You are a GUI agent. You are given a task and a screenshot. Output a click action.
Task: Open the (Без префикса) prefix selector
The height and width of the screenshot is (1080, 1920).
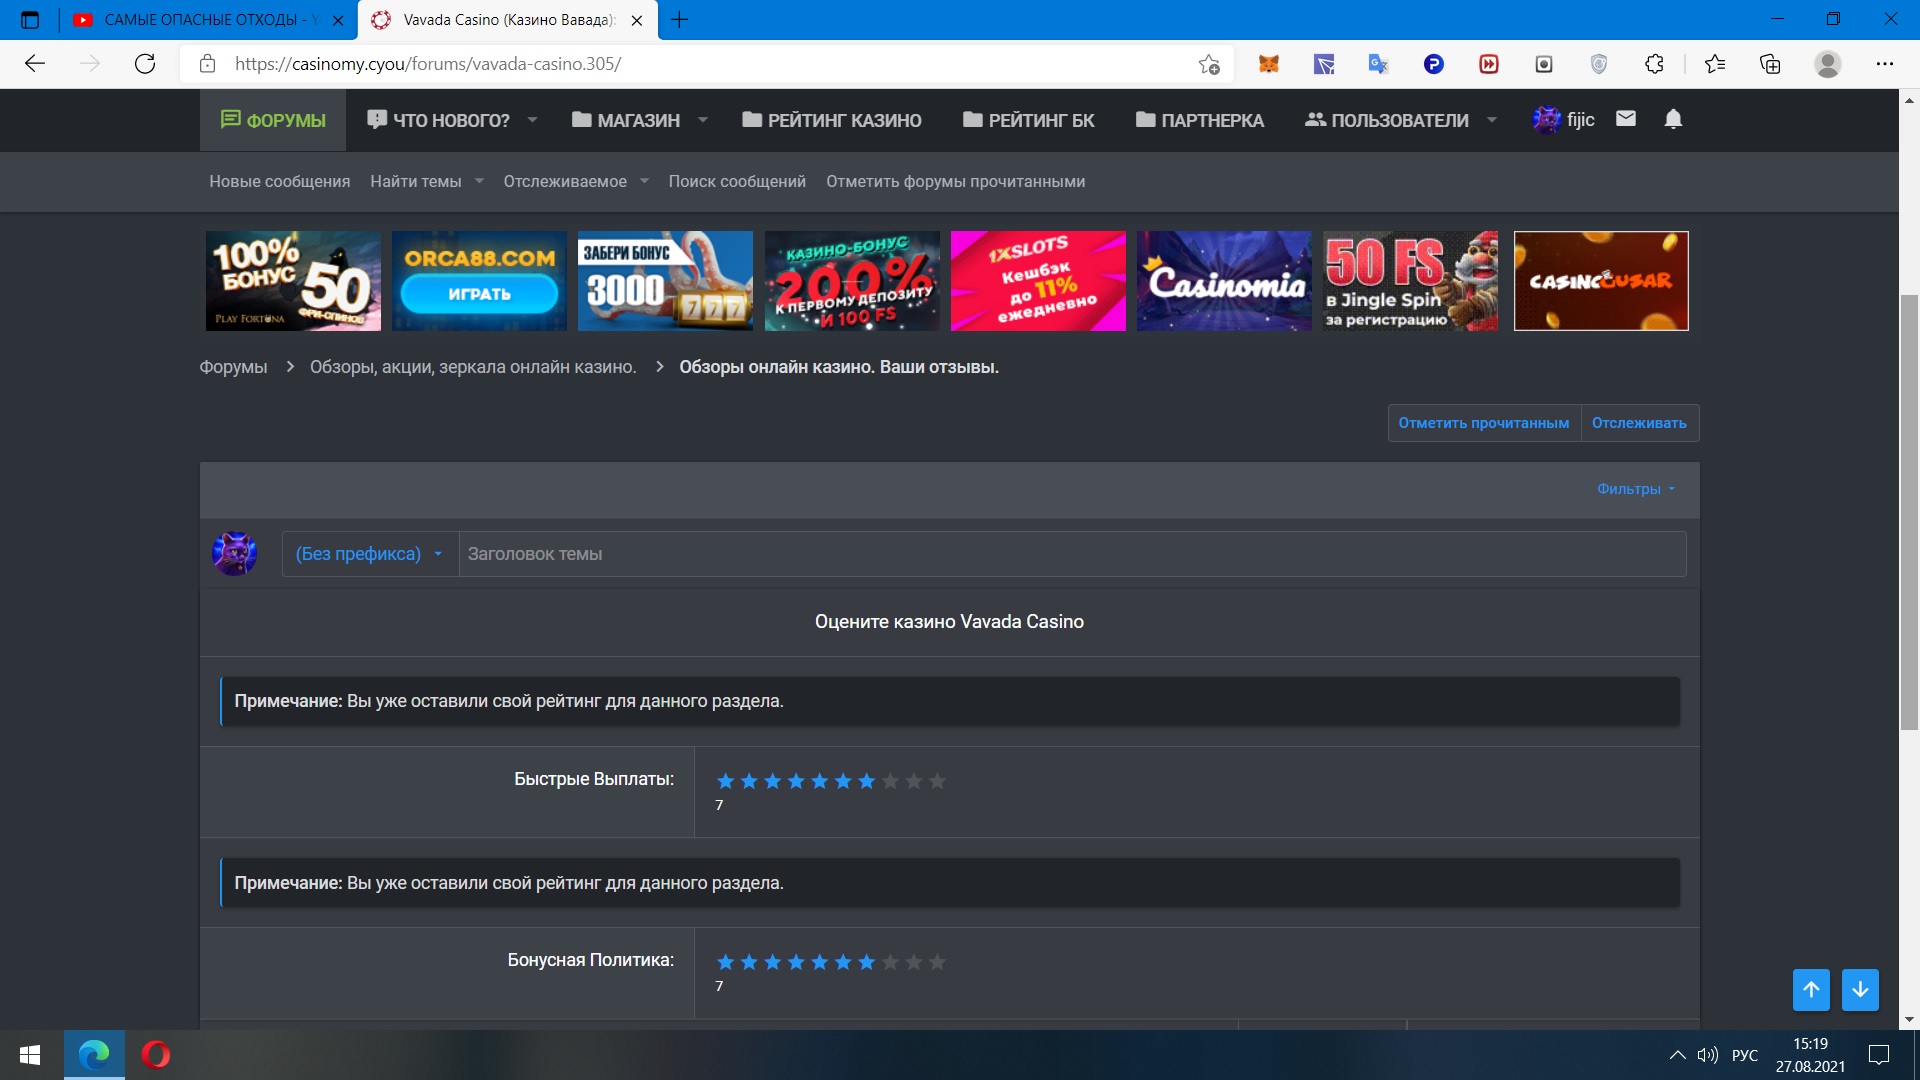tap(369, 554)
